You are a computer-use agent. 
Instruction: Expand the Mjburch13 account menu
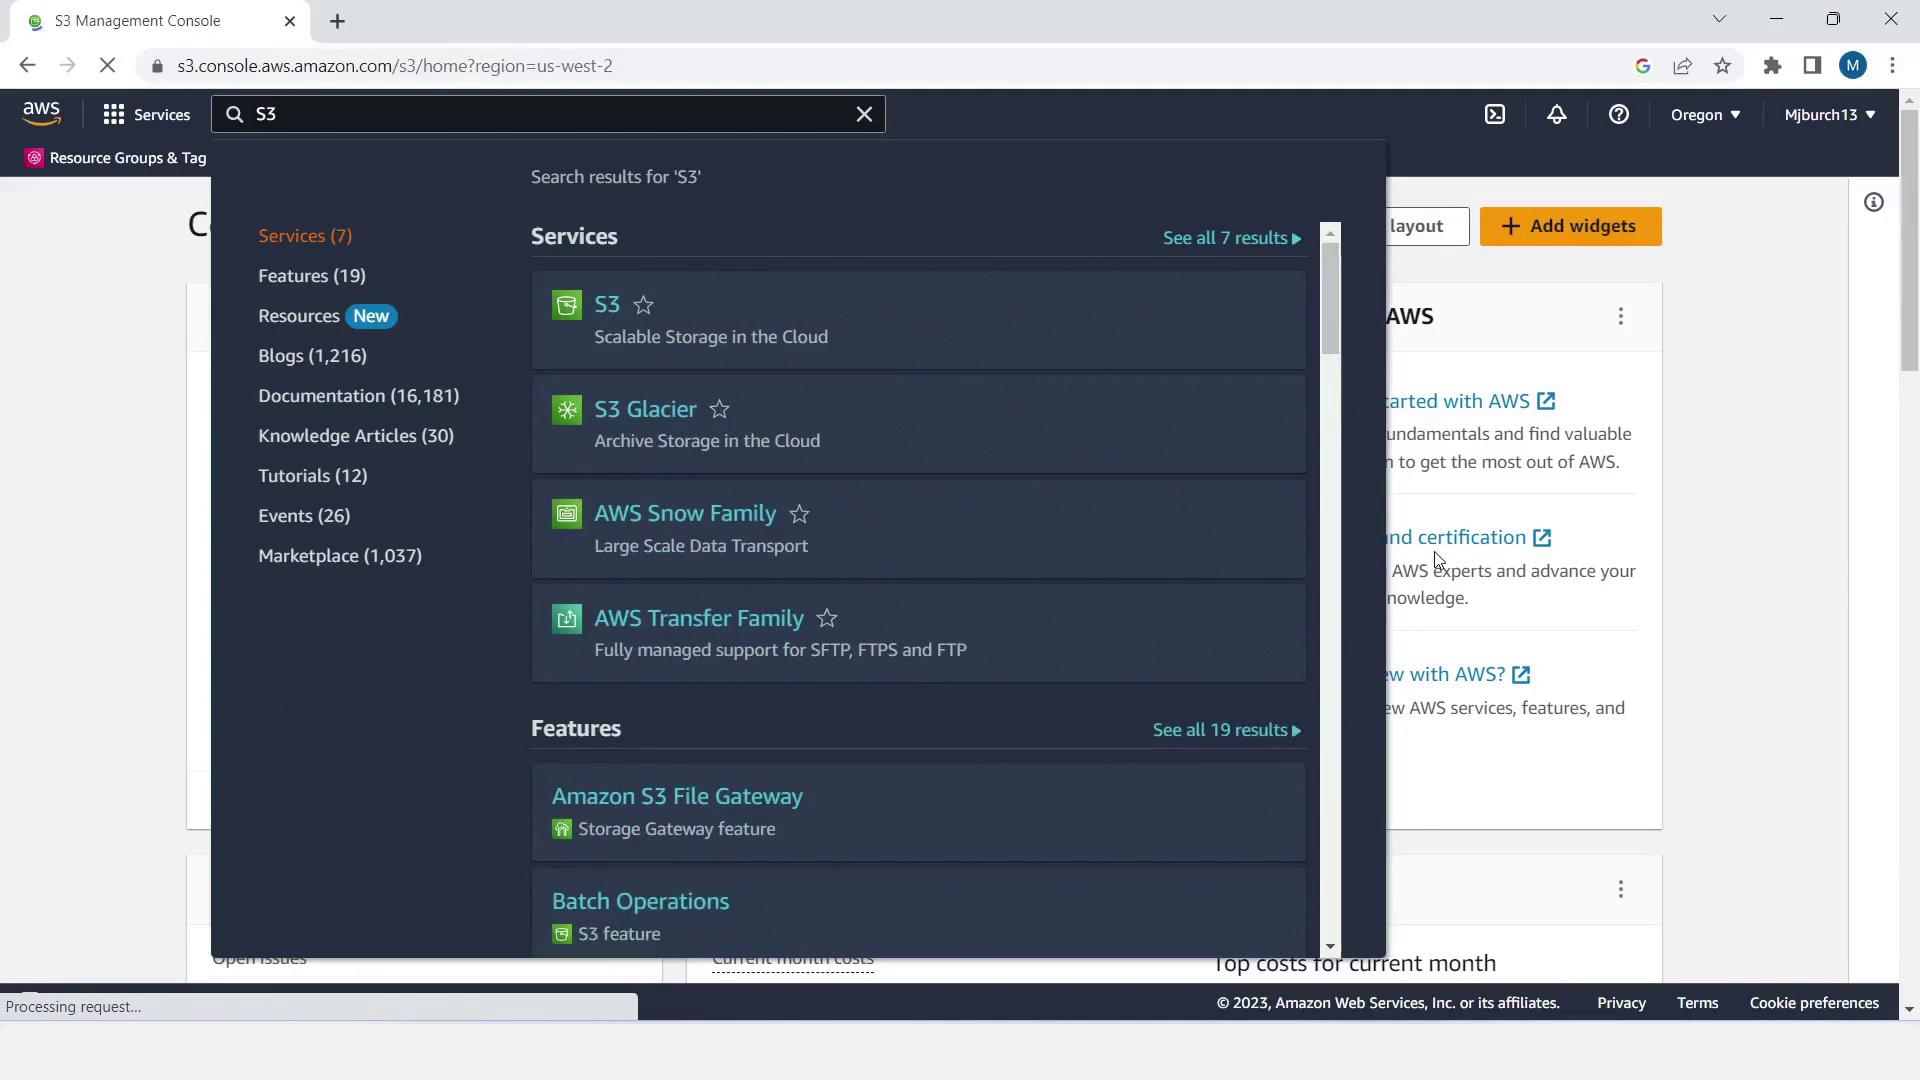point(1829,114)
